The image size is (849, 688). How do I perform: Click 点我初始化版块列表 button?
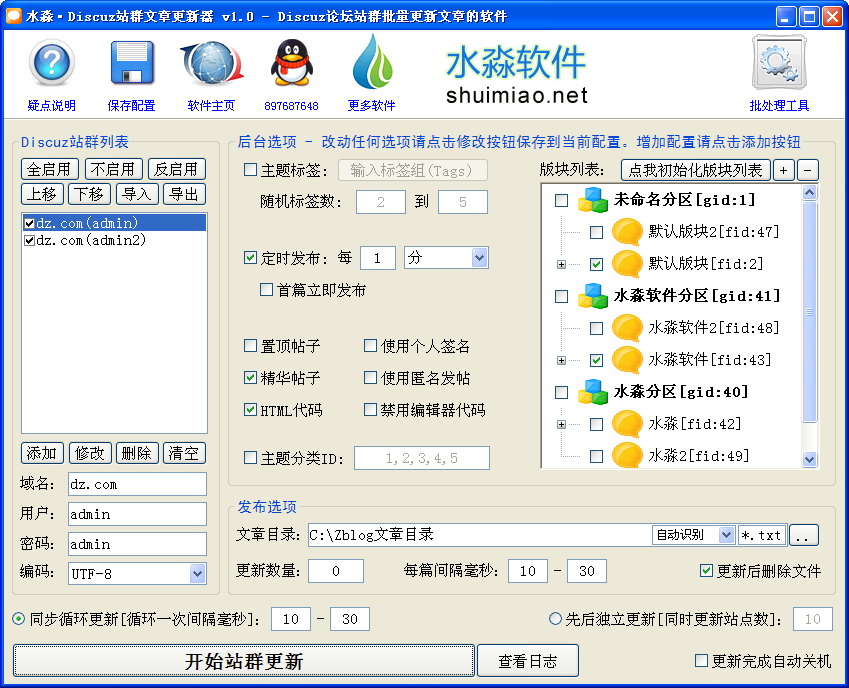(x=695, y=171)
